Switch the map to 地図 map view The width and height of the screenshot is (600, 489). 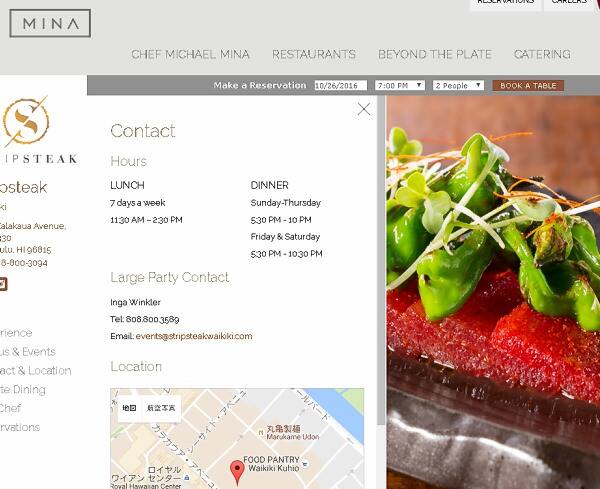[x=129, y=408]
